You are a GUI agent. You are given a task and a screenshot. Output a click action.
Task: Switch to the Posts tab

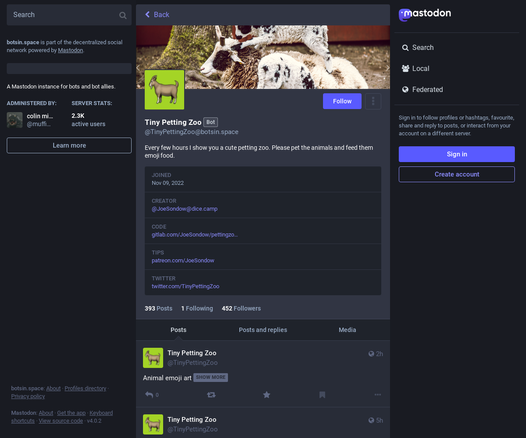(178, 330)
